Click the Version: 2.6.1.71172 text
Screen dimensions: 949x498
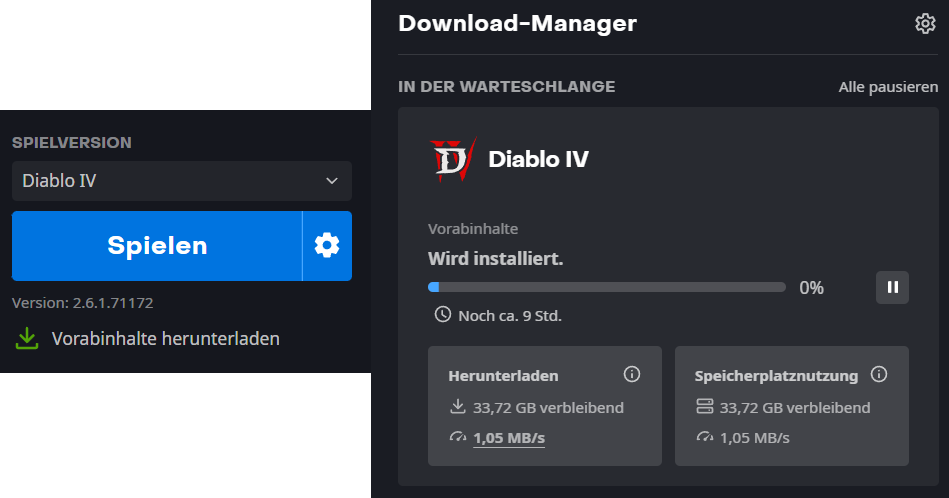(82, 303)
